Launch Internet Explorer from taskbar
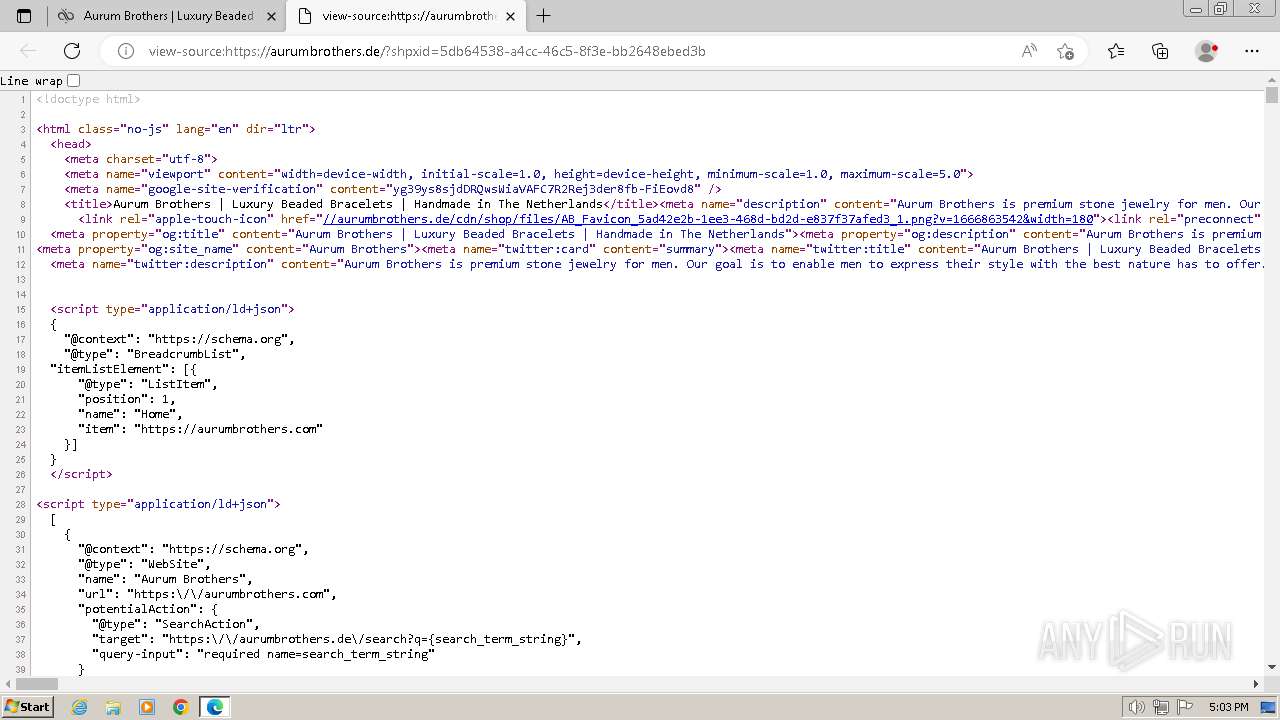1280x720 pixels. click(x=80, y=707)
